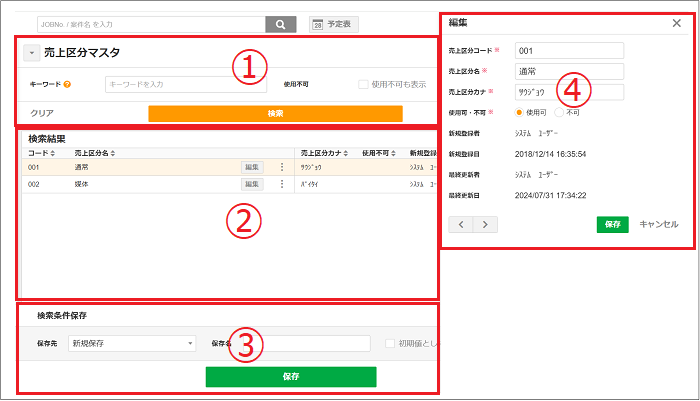Click 編集 button for 媒体 row
This screenshot has width=700, height=401.
click(253, 185)
